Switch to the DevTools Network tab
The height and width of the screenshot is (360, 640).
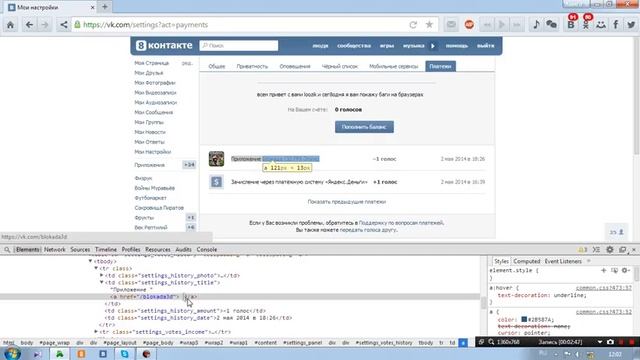54,249
